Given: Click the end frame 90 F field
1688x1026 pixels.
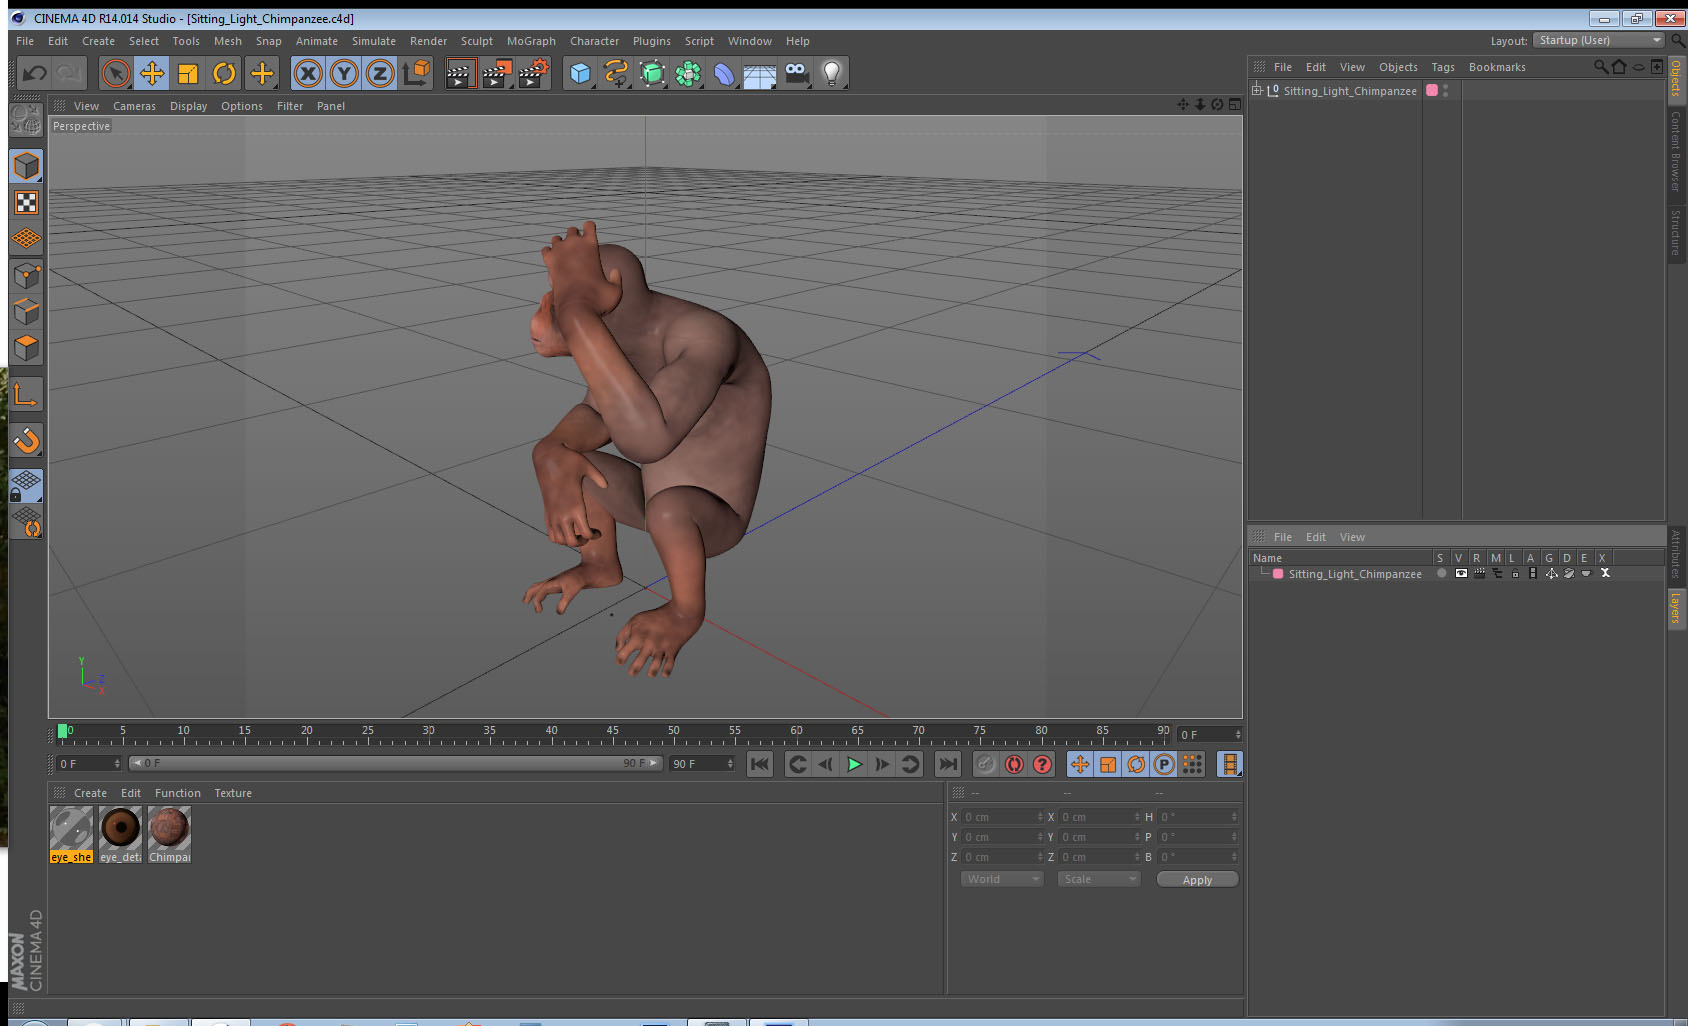Looking at the screenshot, I should 702,764.
